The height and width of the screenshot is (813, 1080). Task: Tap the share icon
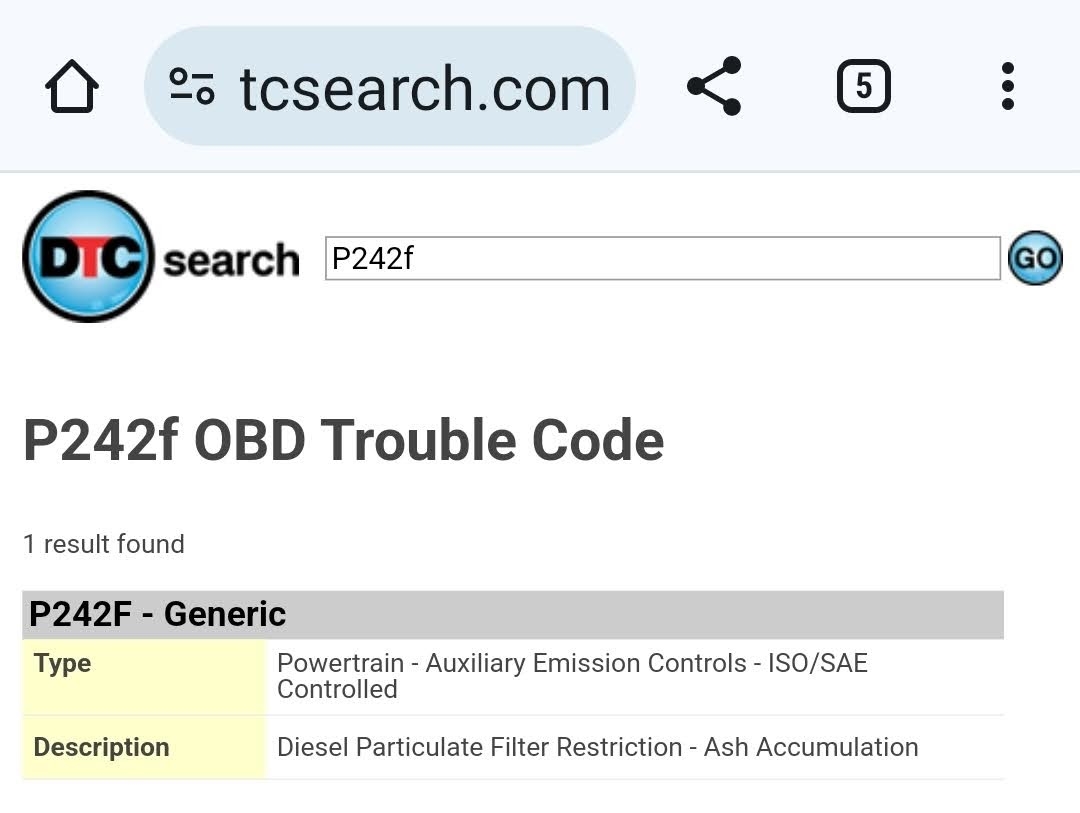[x=714, y=86]
